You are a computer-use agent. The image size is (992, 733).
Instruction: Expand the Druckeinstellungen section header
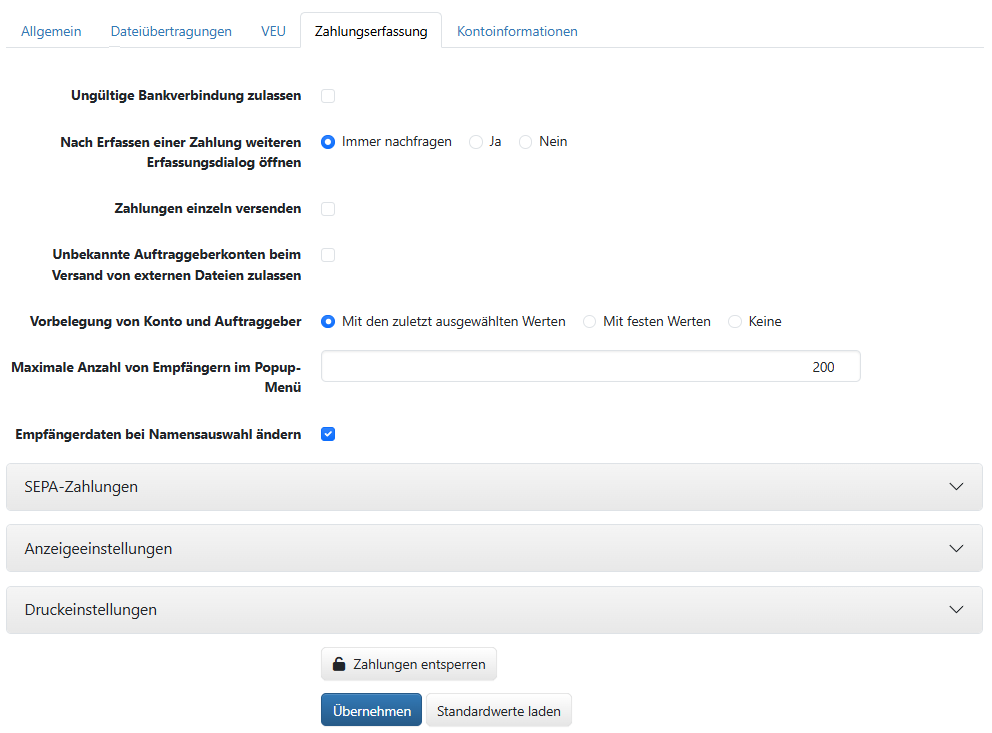pyautogui.click(x=494, y=610)
